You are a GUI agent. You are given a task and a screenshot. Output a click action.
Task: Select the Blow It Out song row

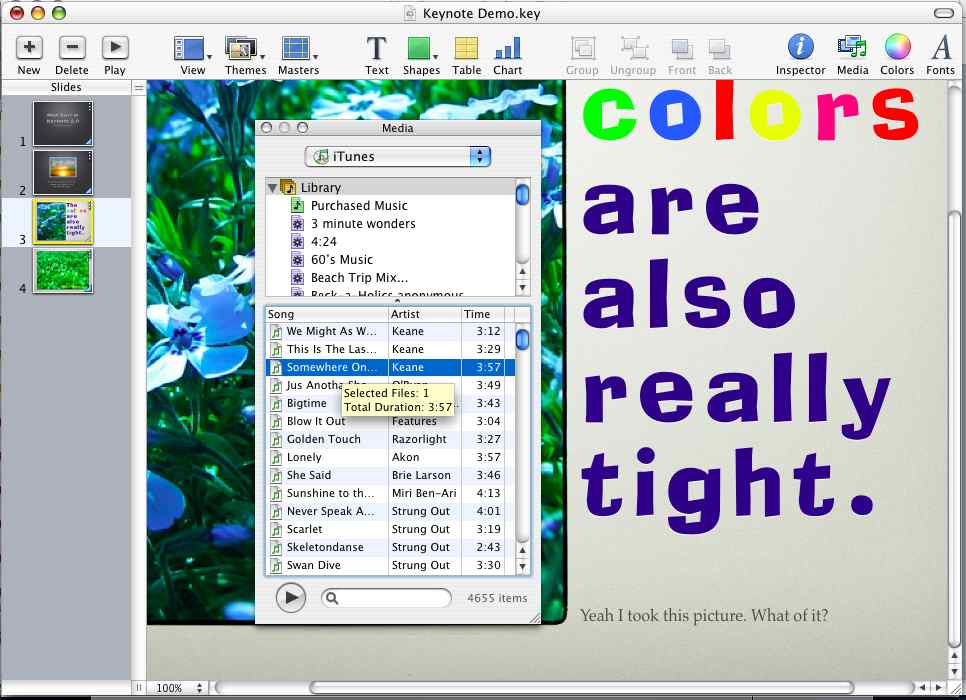(391, 421)
